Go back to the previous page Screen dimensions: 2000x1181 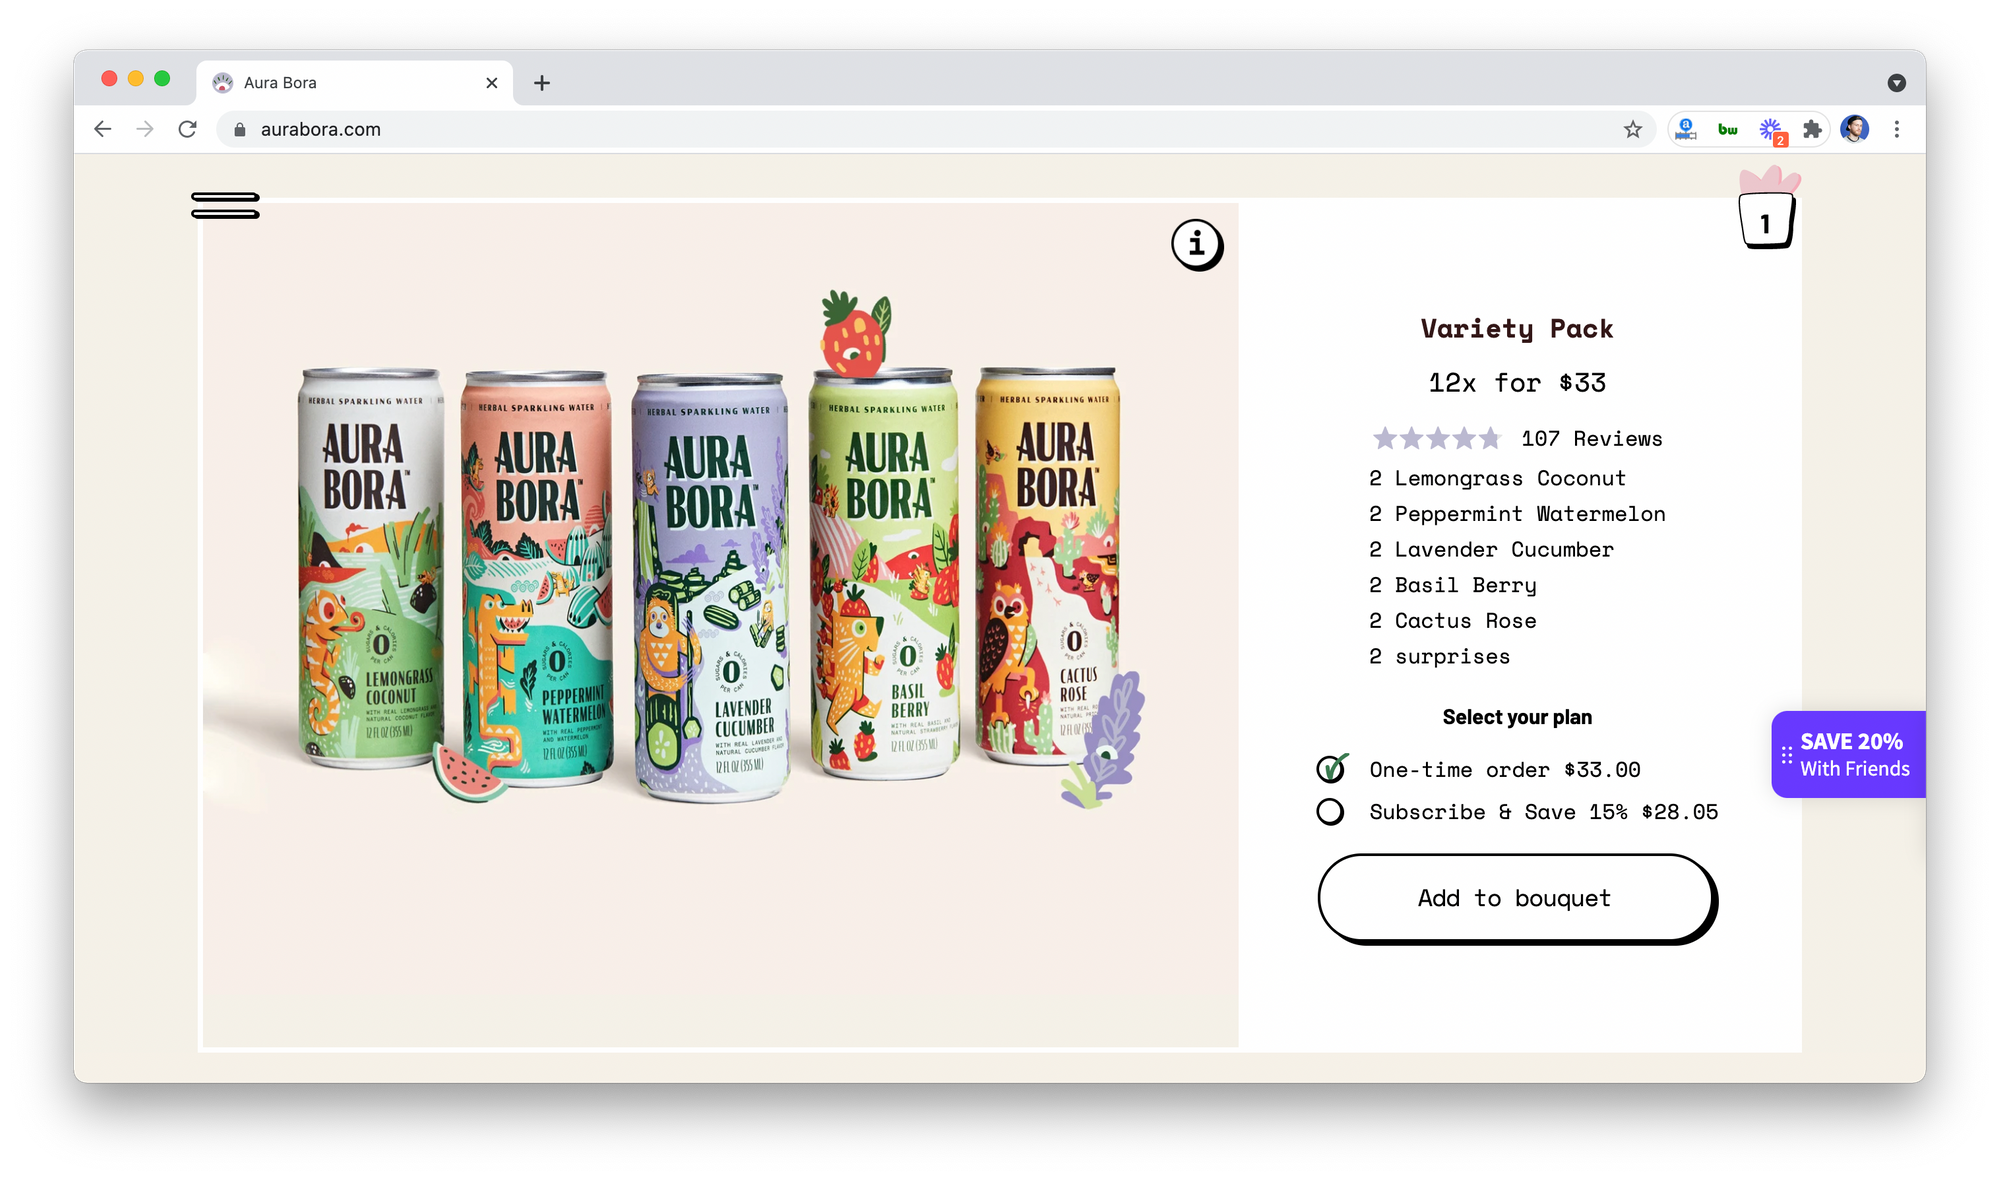(x=102, y=129)
